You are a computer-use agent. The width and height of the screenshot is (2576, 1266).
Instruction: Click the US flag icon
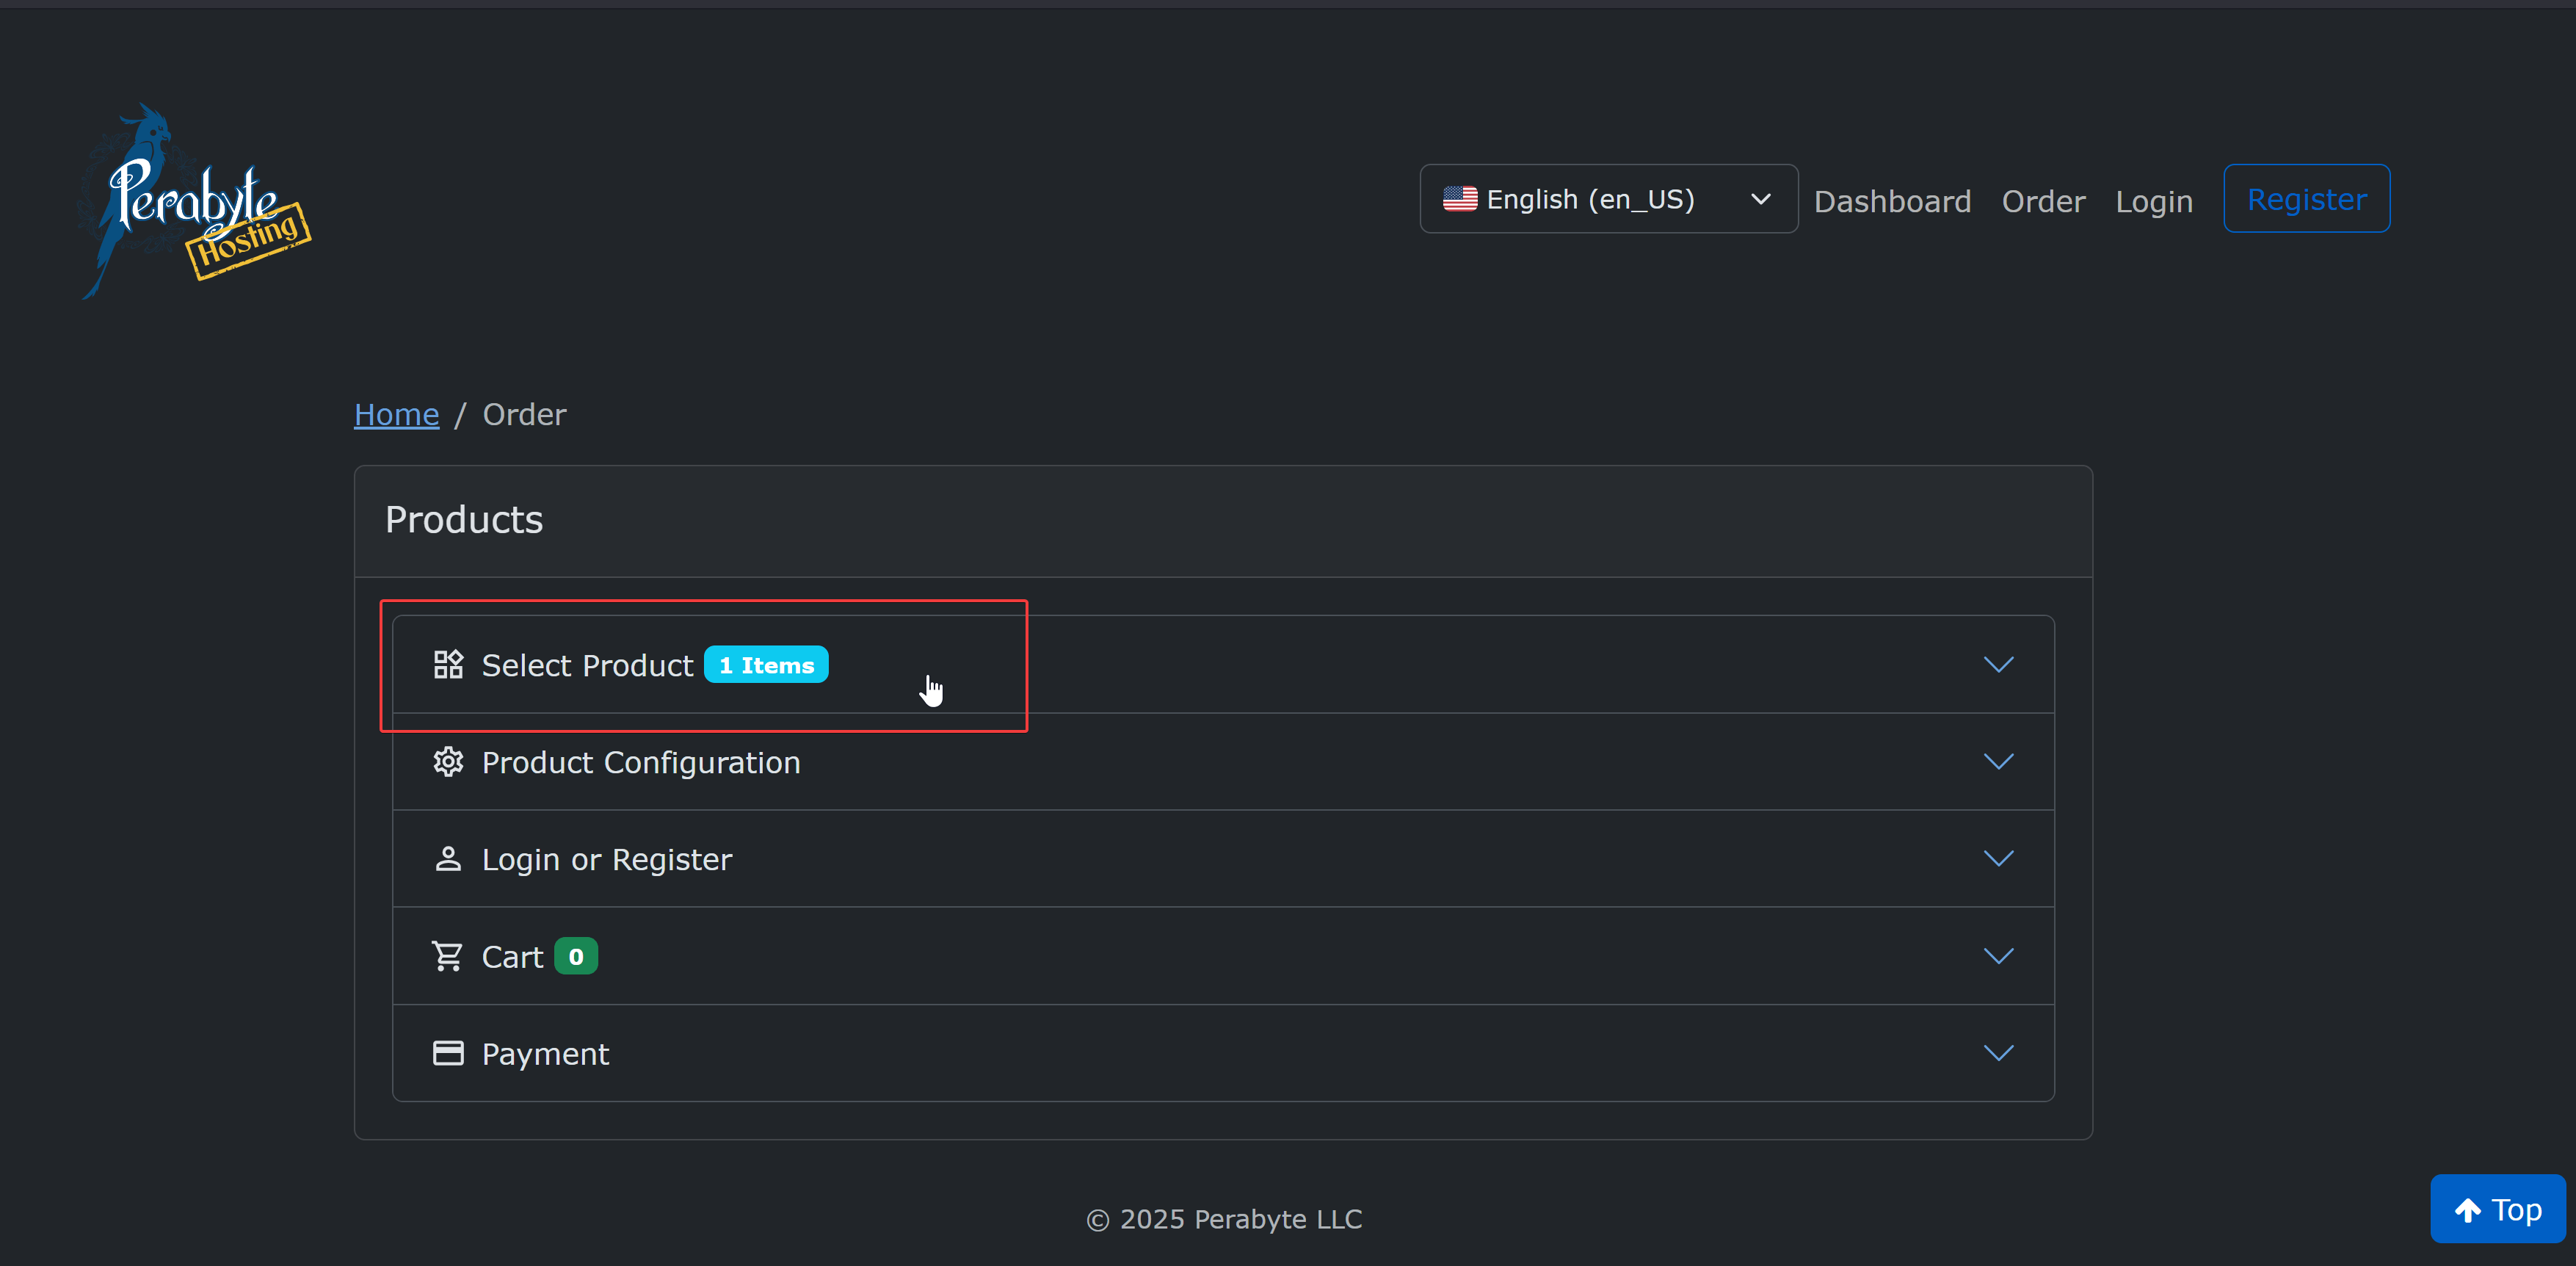(x=1460, y=199)
